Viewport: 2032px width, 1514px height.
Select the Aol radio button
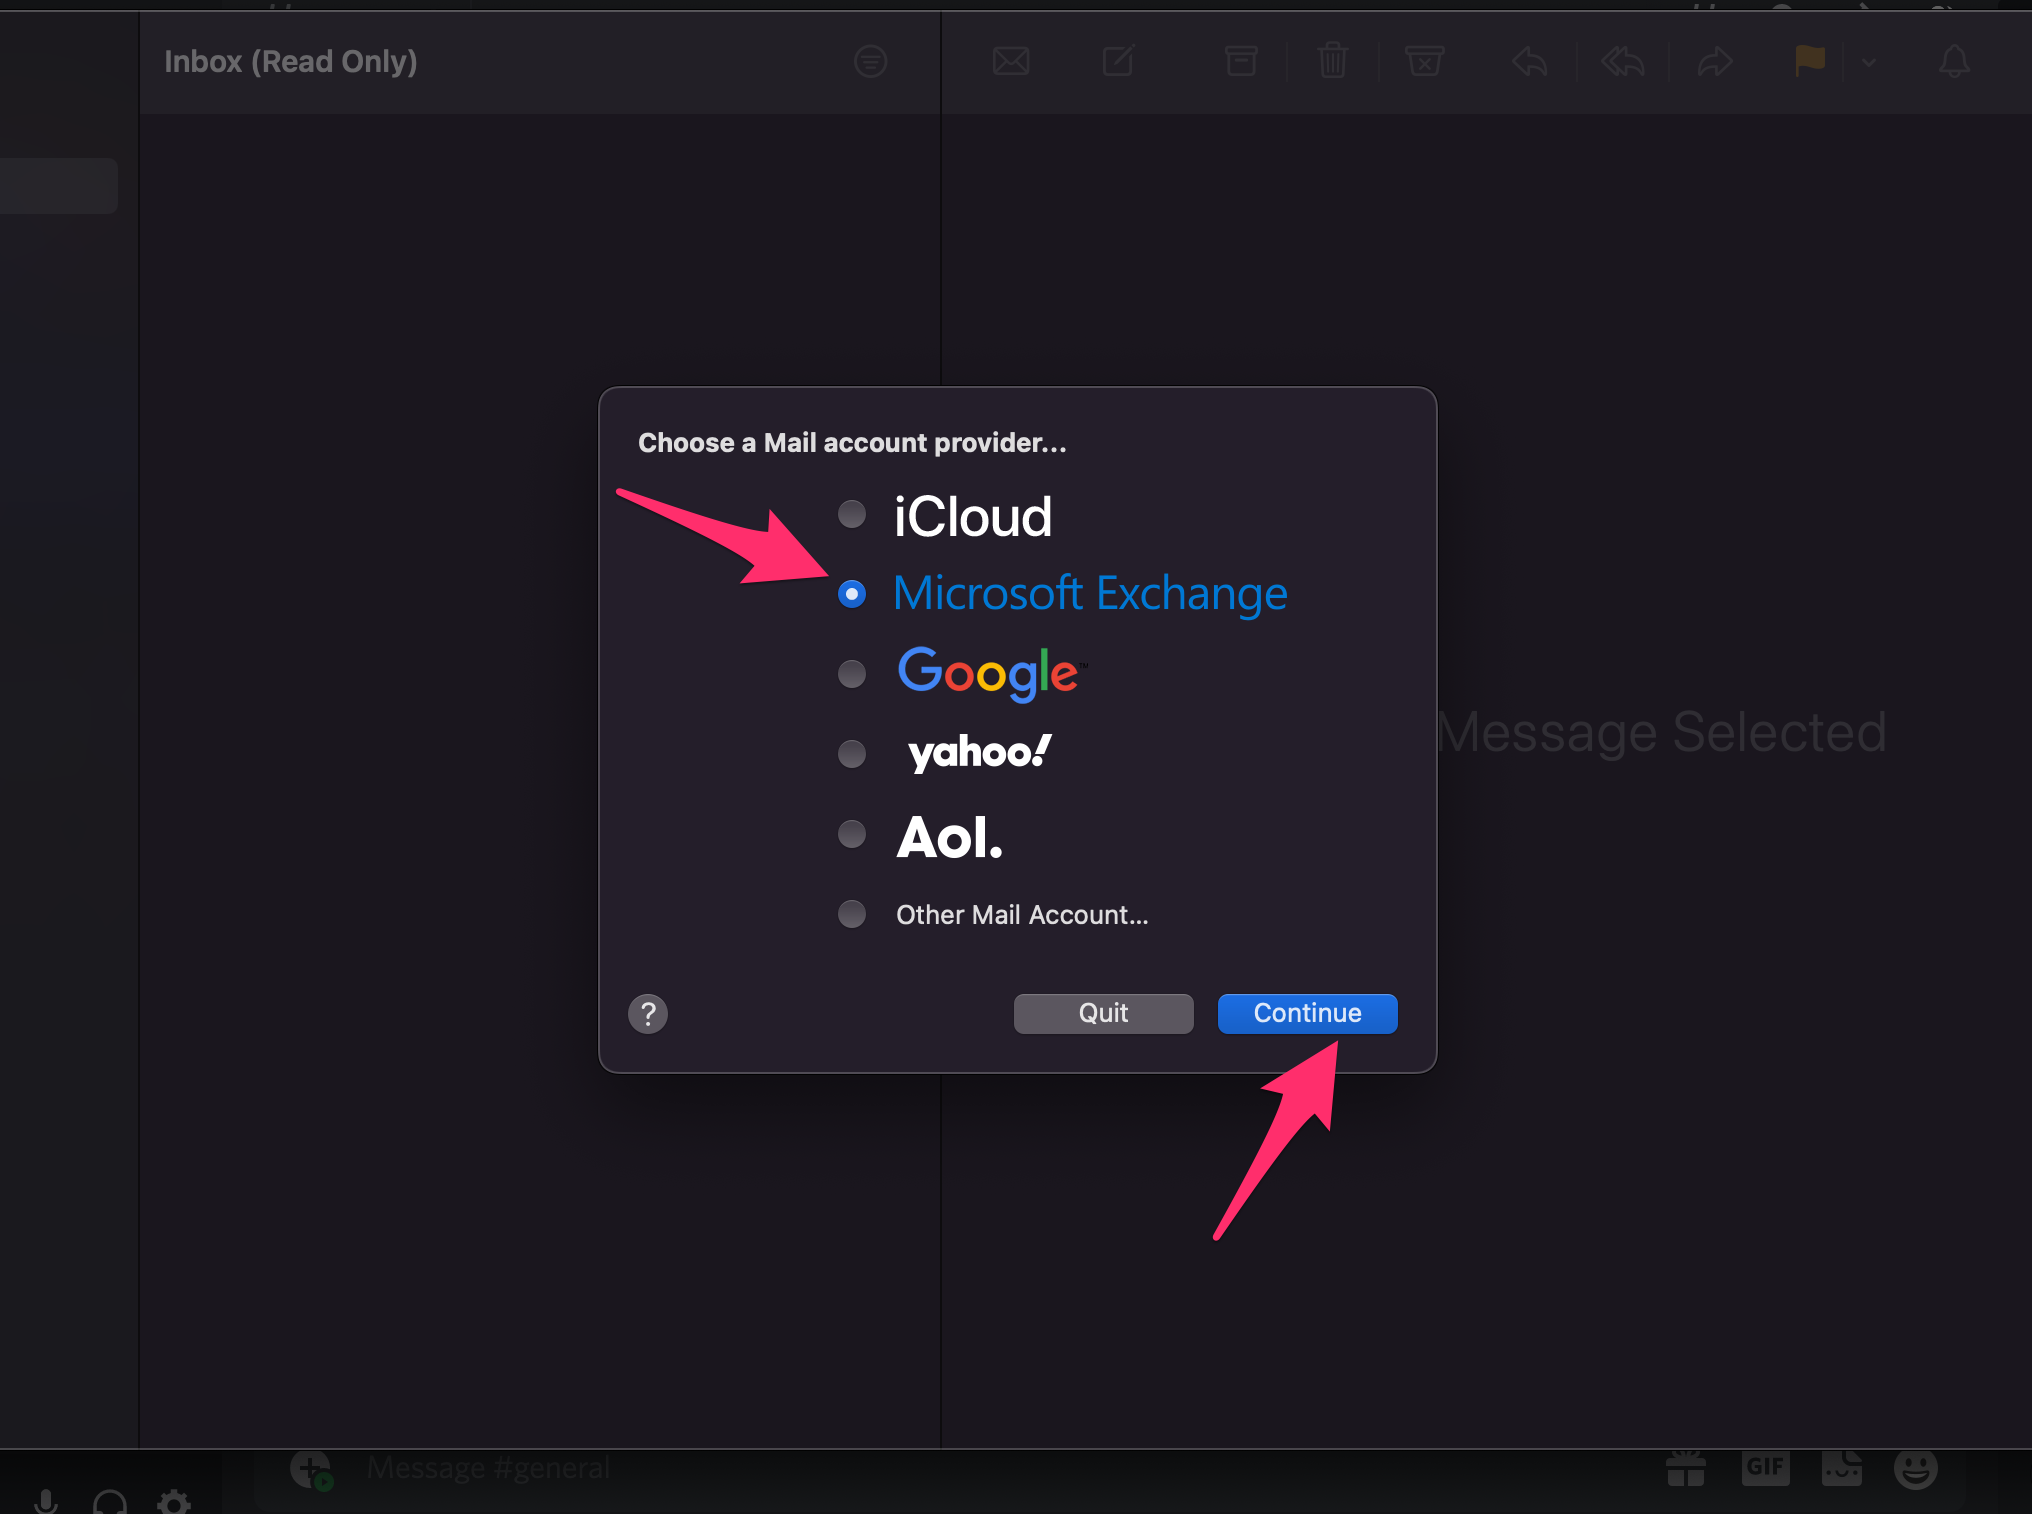pyautogui.click(x=852, y=834)
